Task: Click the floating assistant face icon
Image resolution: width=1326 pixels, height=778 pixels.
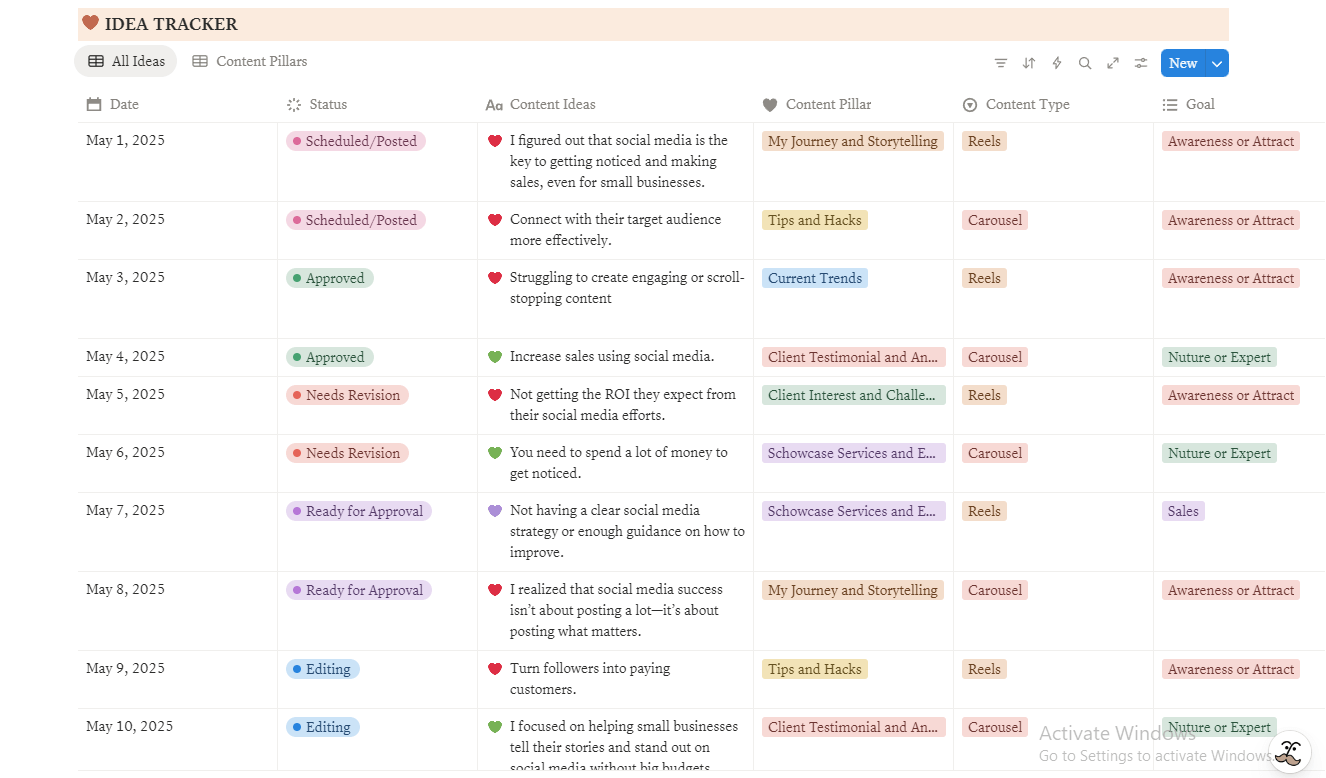Action: 1290,752
